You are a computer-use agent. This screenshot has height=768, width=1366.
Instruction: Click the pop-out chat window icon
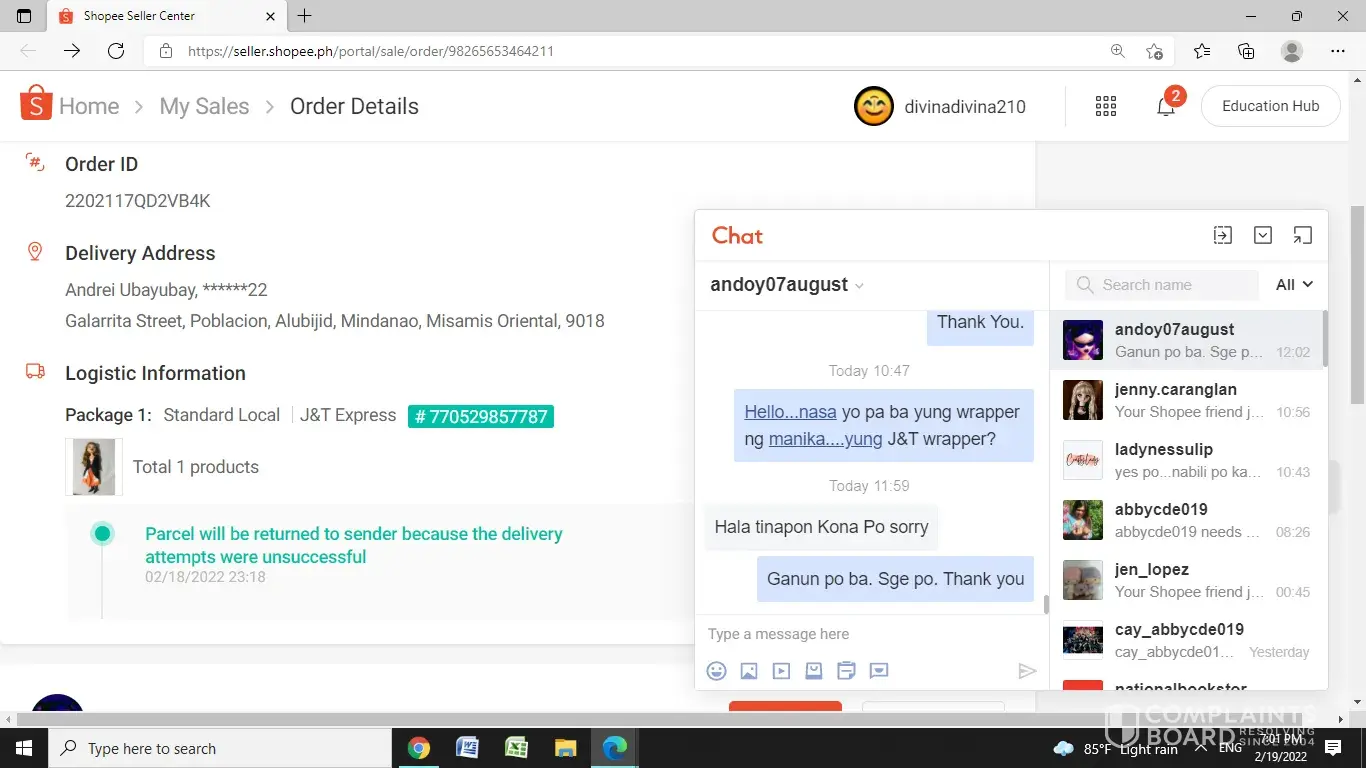point(1302,235)
